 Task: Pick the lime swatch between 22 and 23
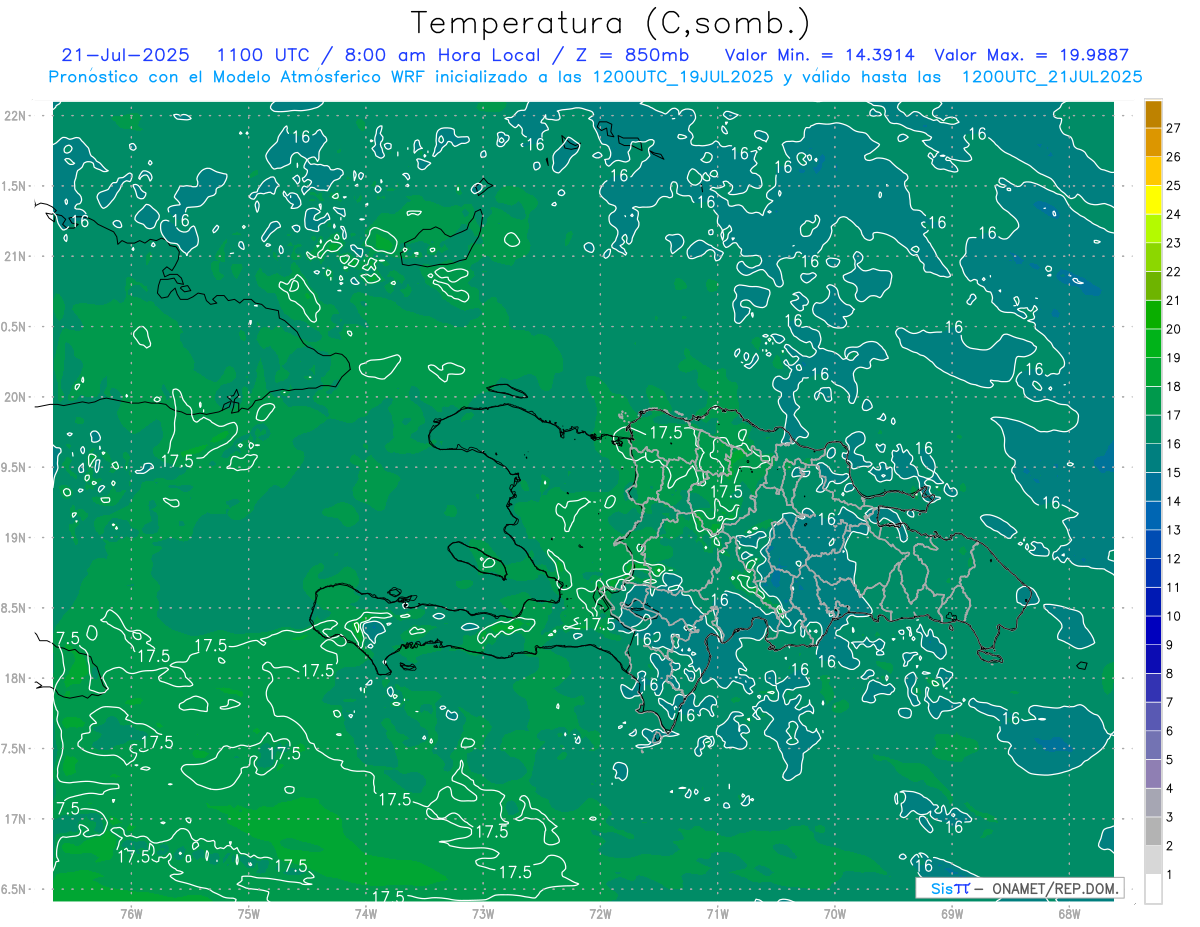point(1153,256)
